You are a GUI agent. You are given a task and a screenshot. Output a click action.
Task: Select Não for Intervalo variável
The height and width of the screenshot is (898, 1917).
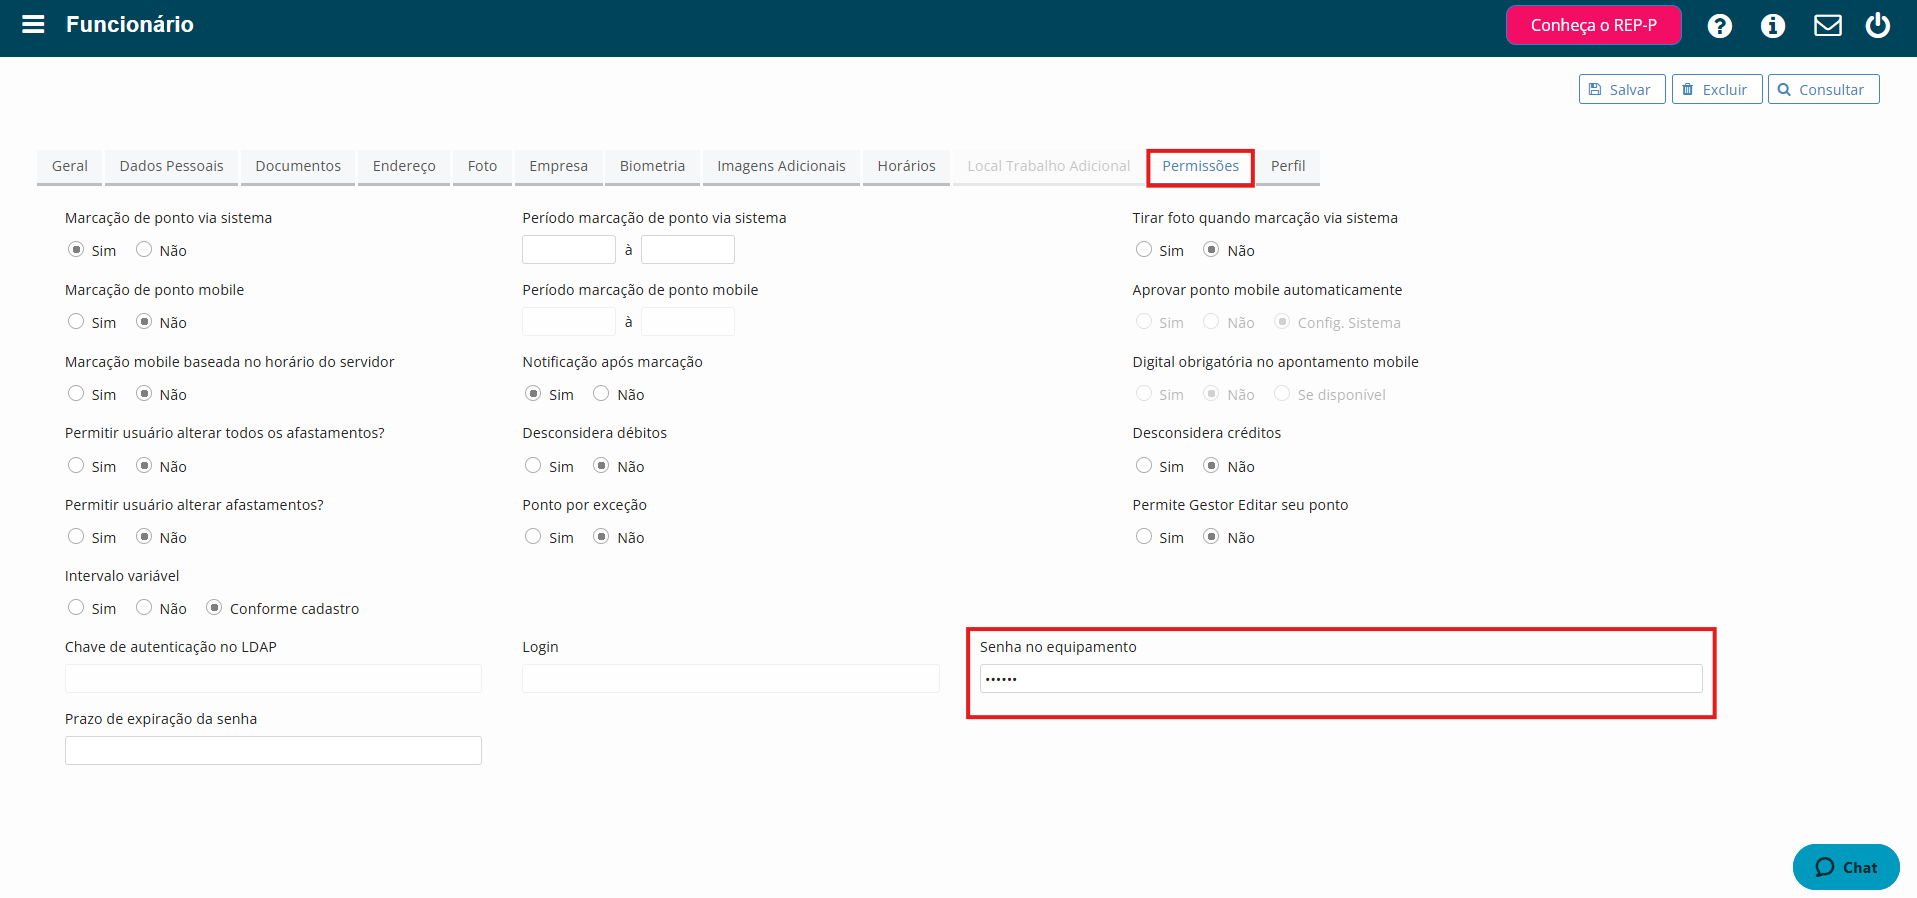point(144,608)
